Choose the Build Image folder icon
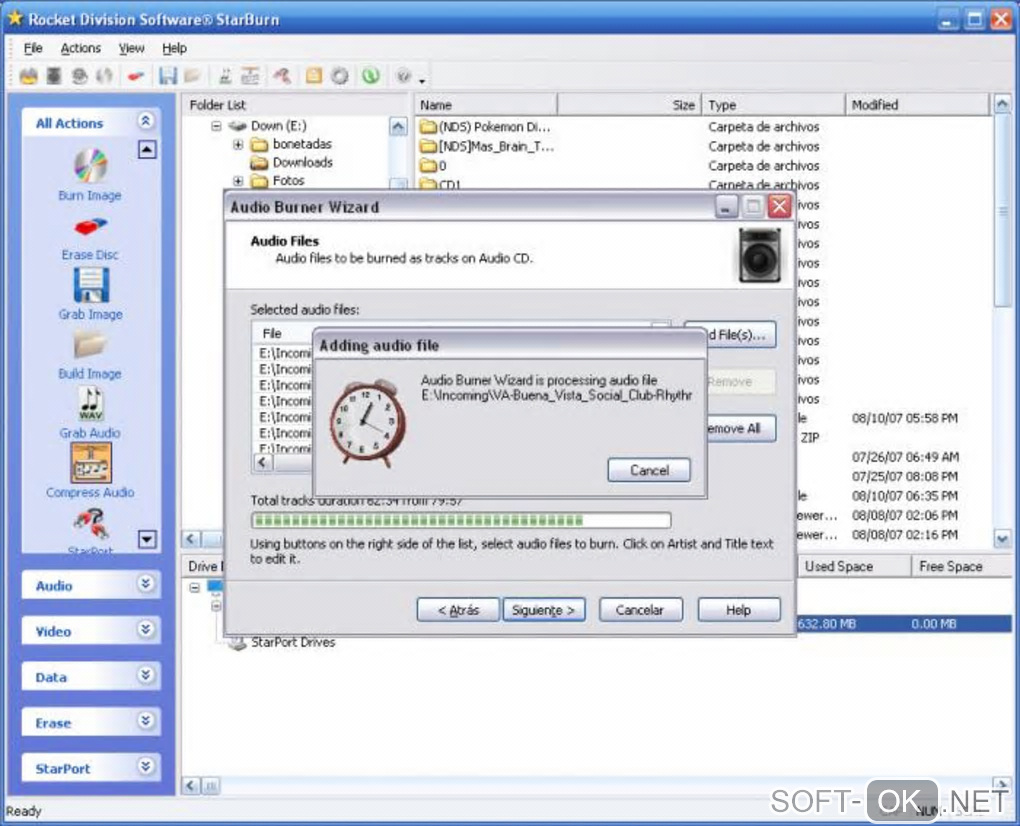Screen dimensions: 1020x826 click(90, 345)
